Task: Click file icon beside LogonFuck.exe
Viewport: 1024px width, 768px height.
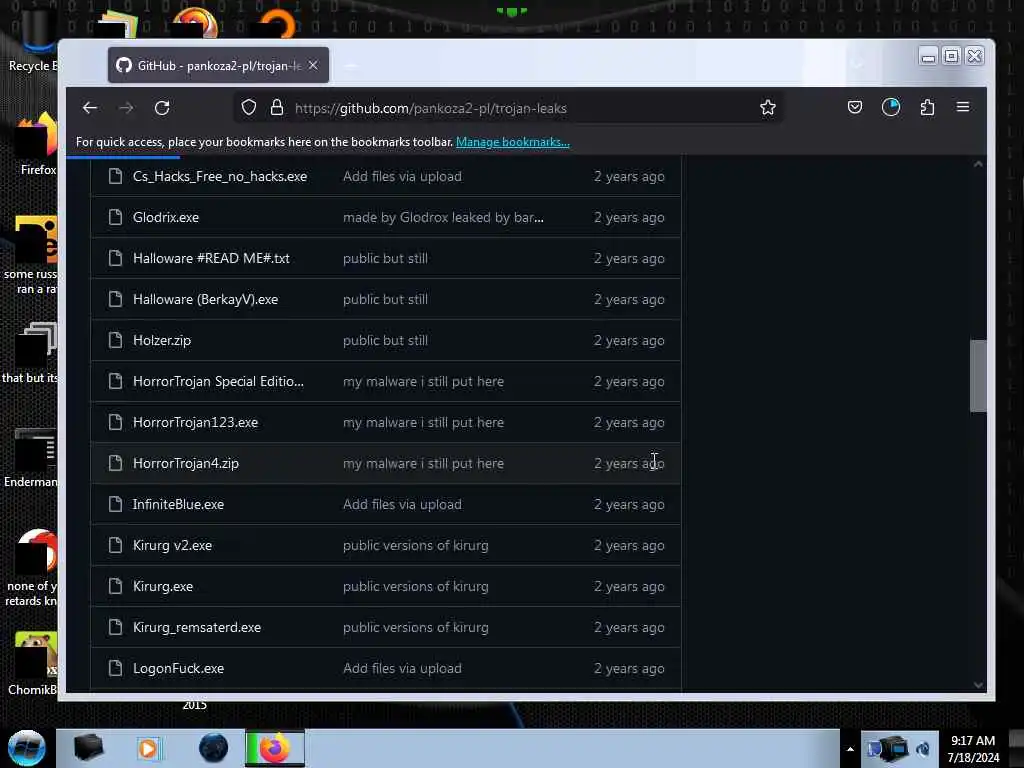Action: tap(116, 669)
